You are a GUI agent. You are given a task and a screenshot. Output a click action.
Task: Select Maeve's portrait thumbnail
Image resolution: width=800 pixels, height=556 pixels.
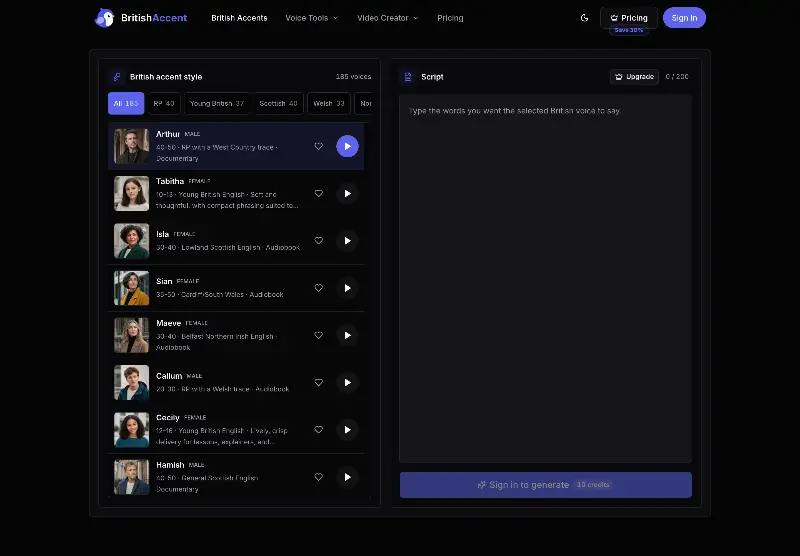tap(132, 336)
